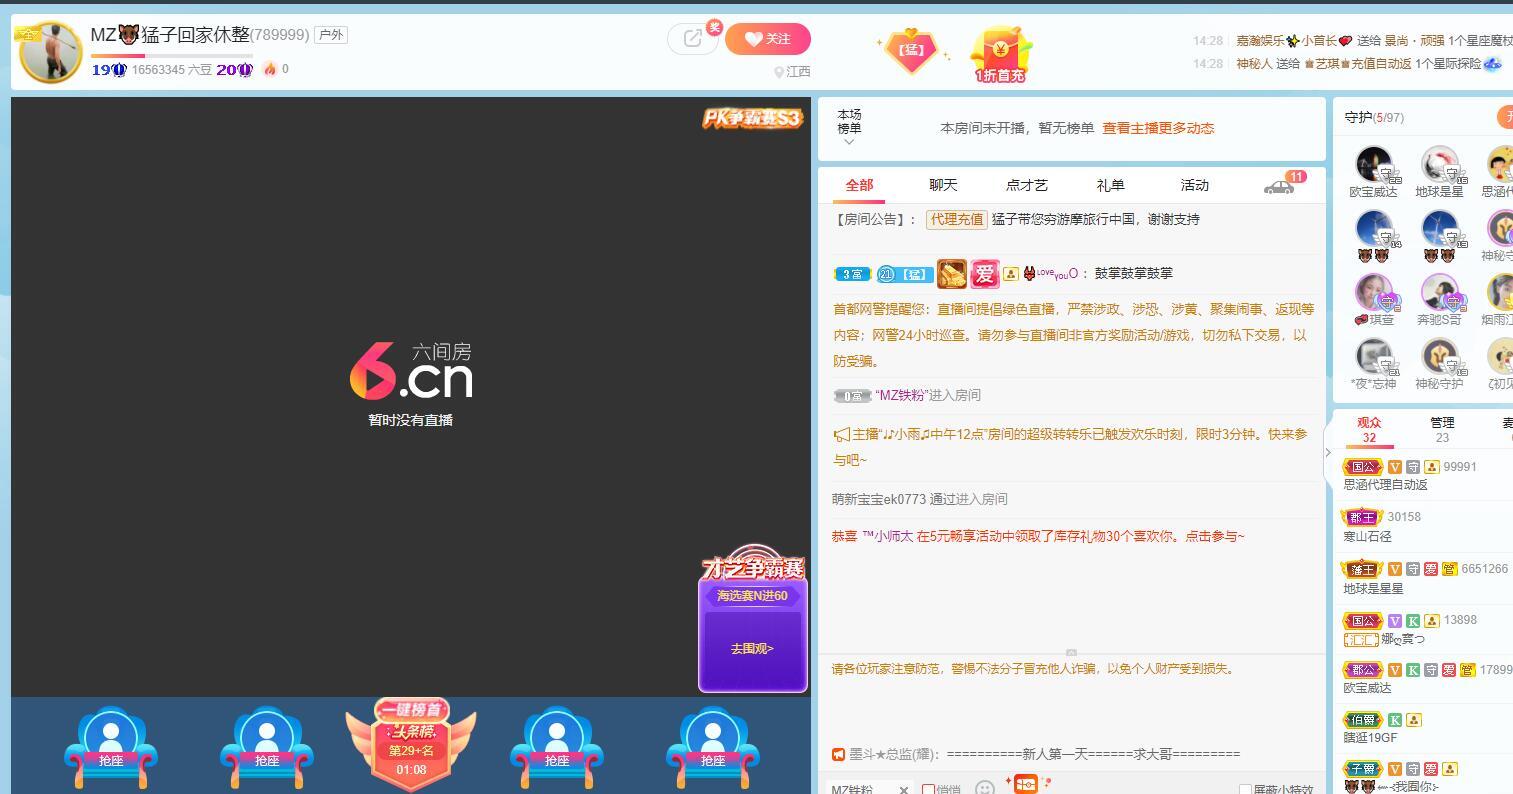The image size is (1513, 794).
Task: Click the gold bar gift icon in chat
Action: pyautogui.click(x=951, y=273)
